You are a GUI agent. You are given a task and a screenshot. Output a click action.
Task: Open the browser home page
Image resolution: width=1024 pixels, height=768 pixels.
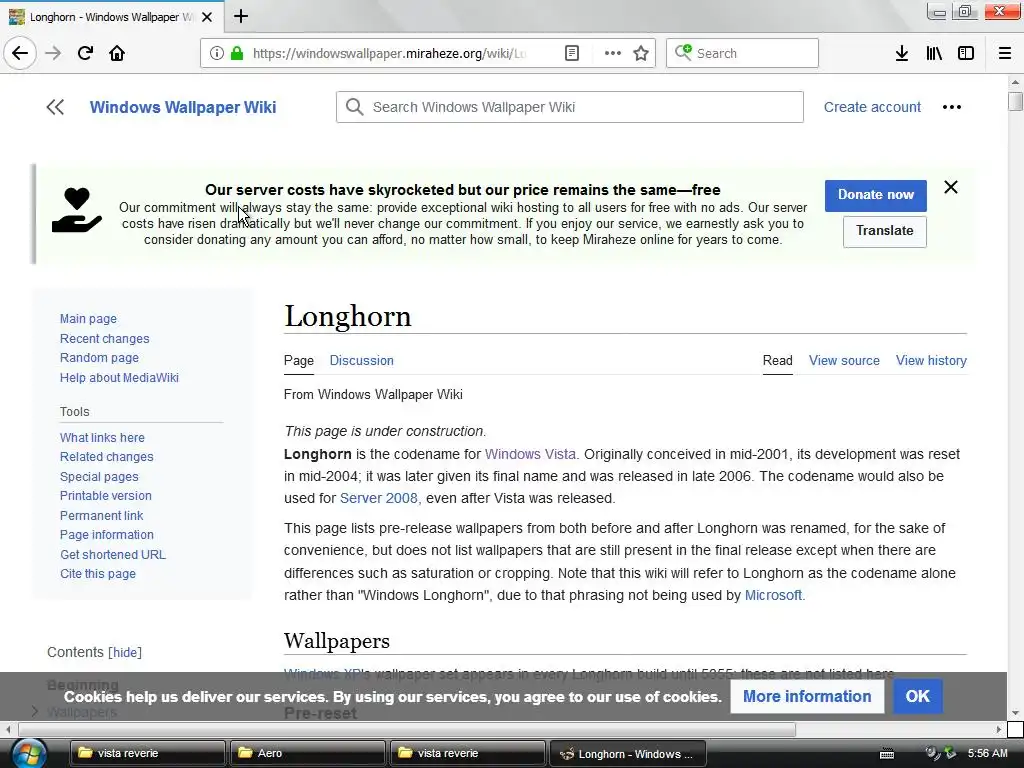117,53
